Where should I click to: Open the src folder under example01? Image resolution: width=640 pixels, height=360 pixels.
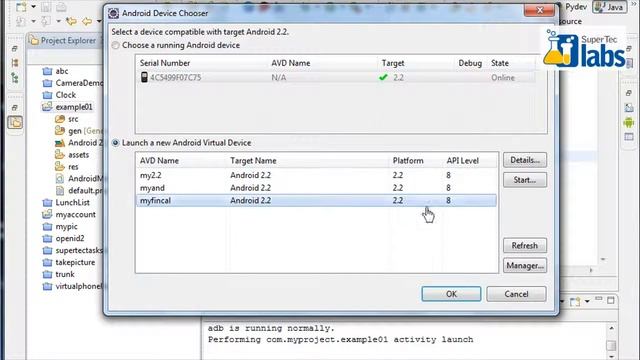coord(67,119)
